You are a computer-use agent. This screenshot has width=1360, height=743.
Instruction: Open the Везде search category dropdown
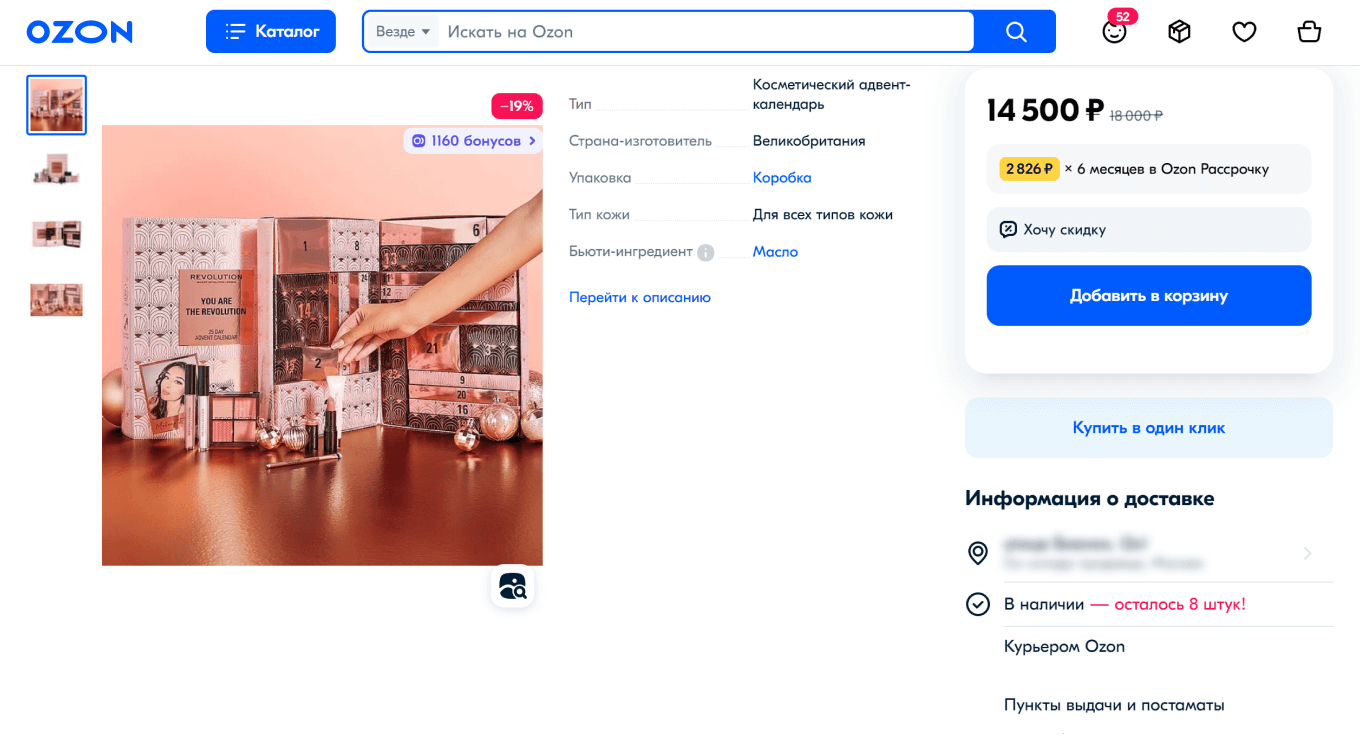point(402,31)
